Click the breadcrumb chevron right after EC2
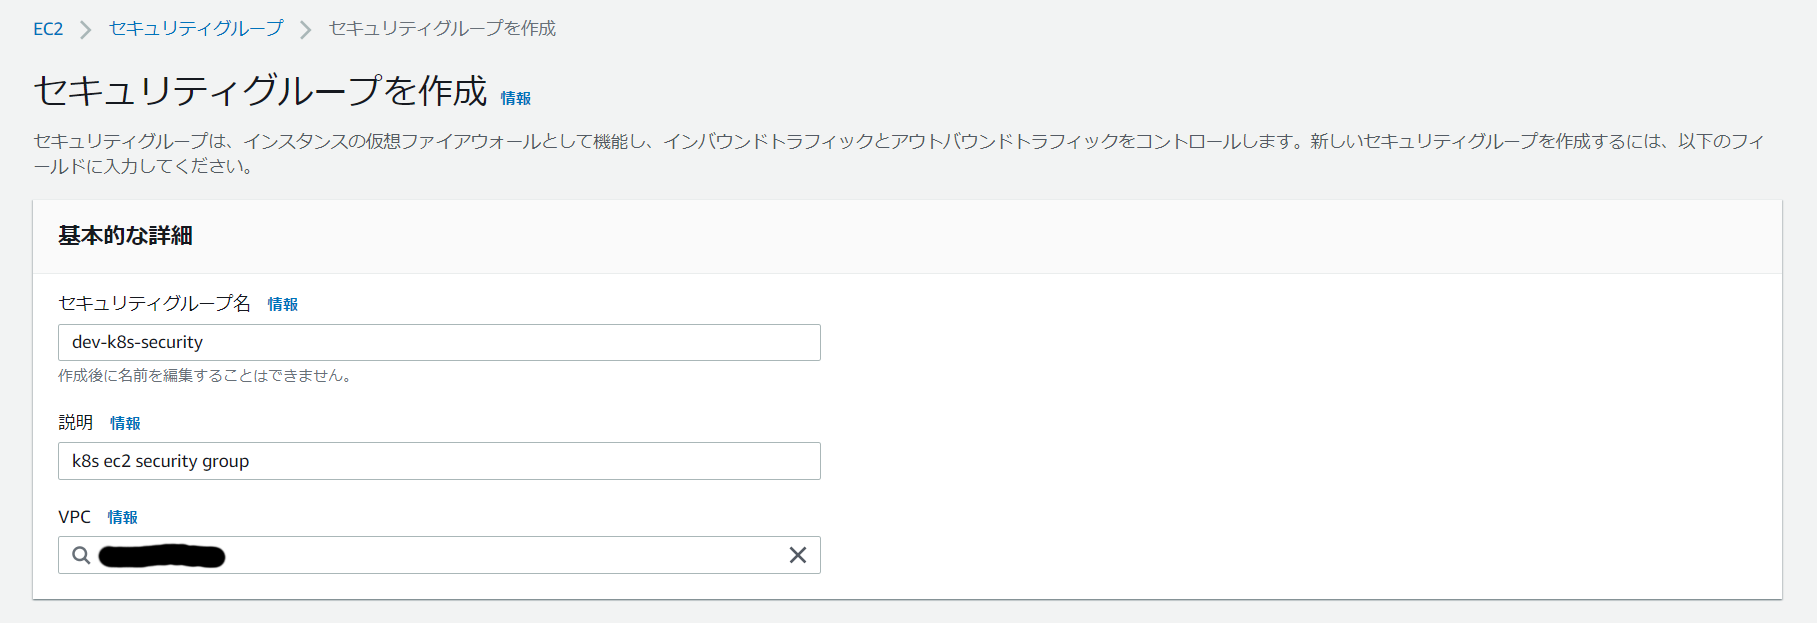 point(86,30)
